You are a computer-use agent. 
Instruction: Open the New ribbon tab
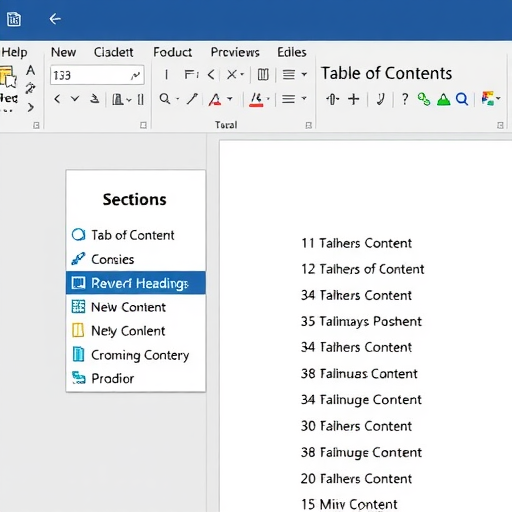pos(63,52)
